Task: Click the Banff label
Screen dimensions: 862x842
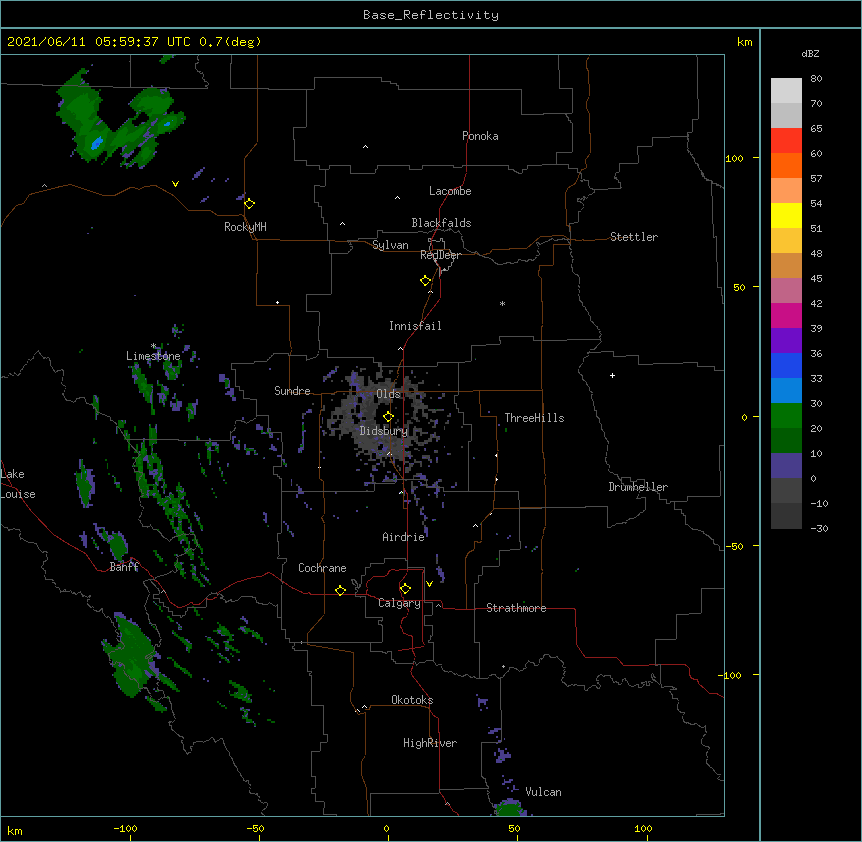Action: coord(124,567)
